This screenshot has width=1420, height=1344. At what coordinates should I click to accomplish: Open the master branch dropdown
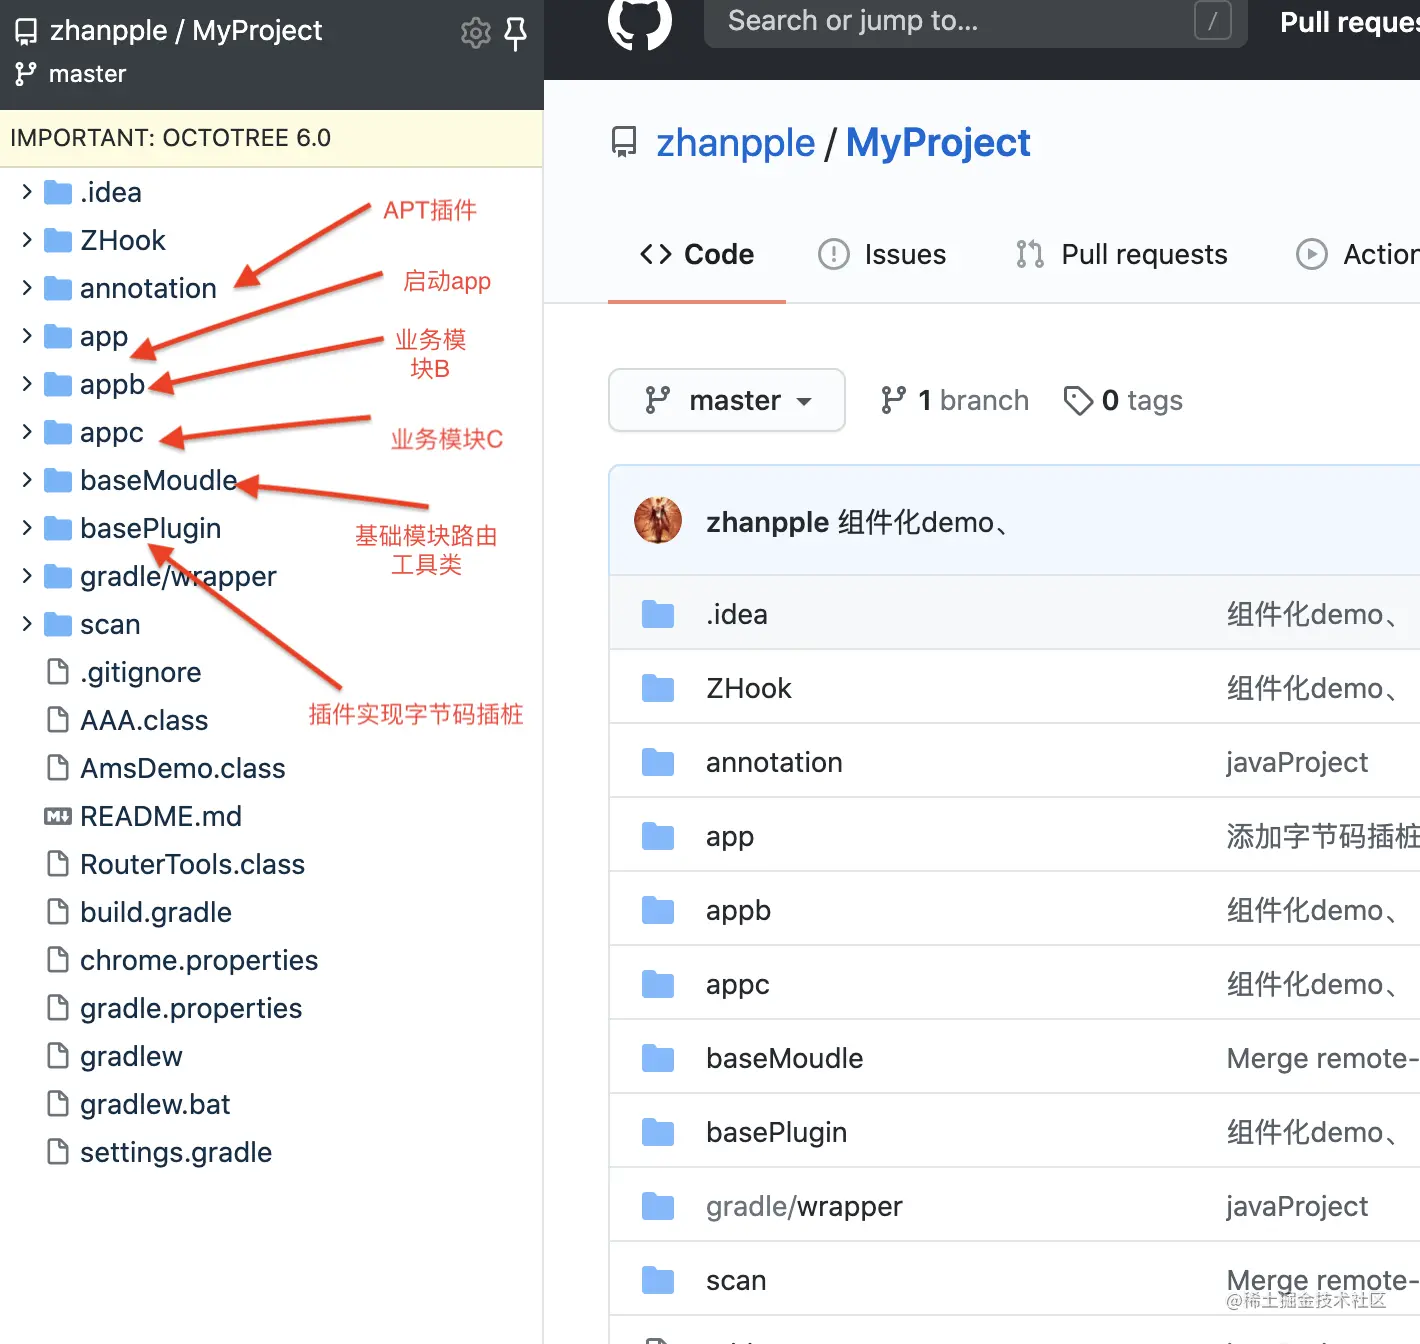(x=727, y=400)
